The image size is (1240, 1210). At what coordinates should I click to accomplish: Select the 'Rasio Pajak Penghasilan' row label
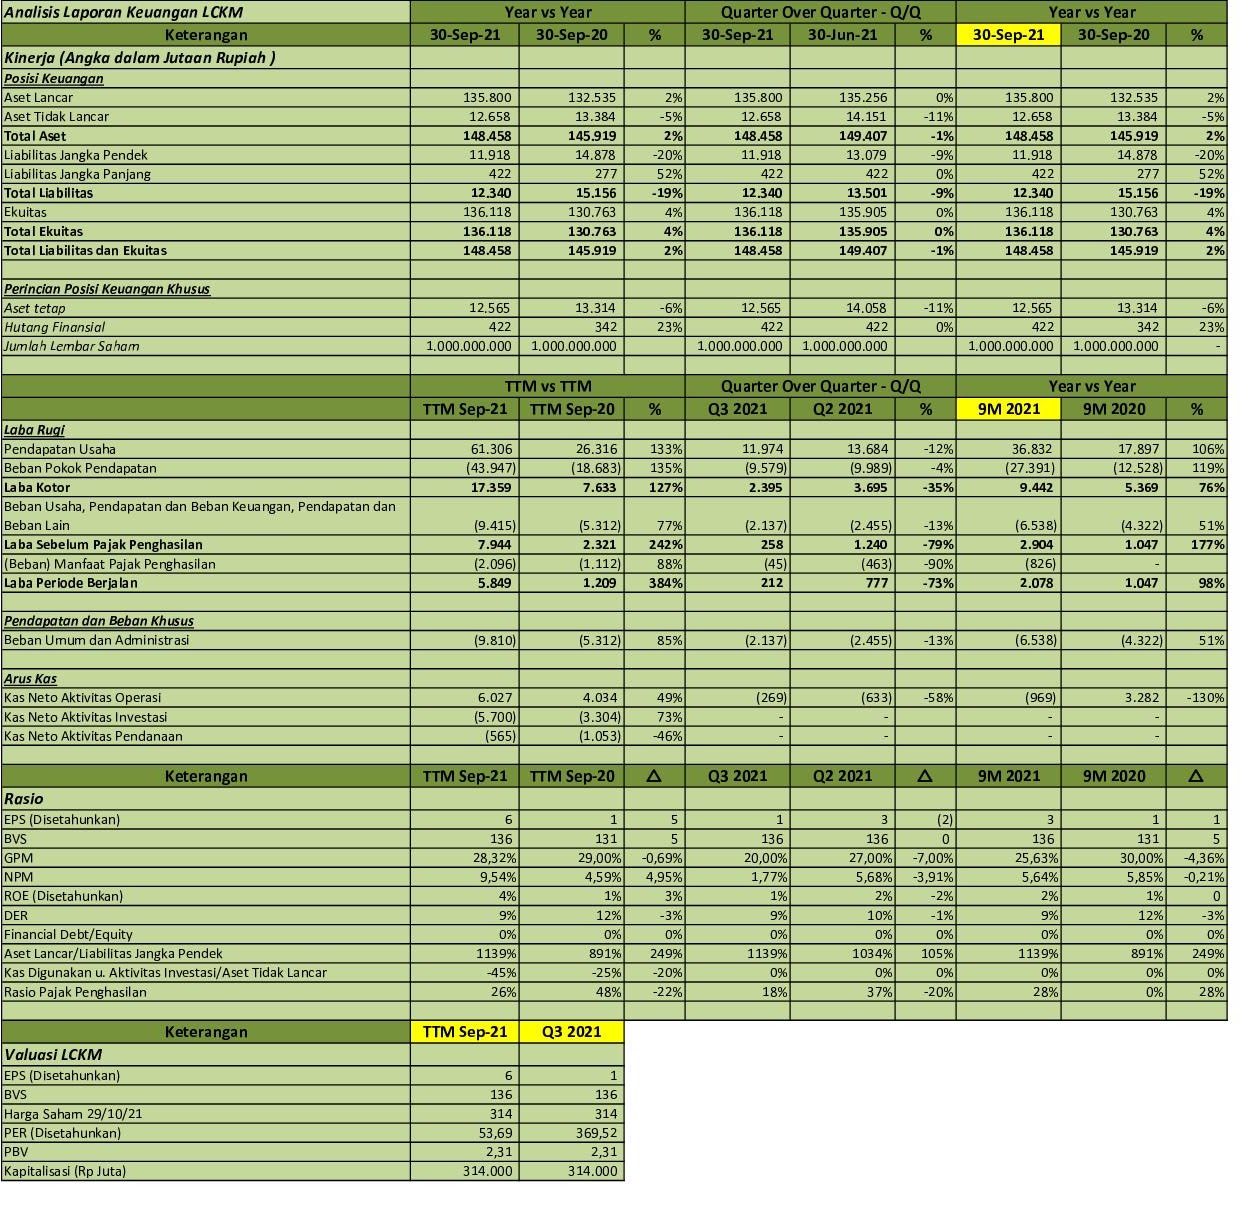pos(75,992)
